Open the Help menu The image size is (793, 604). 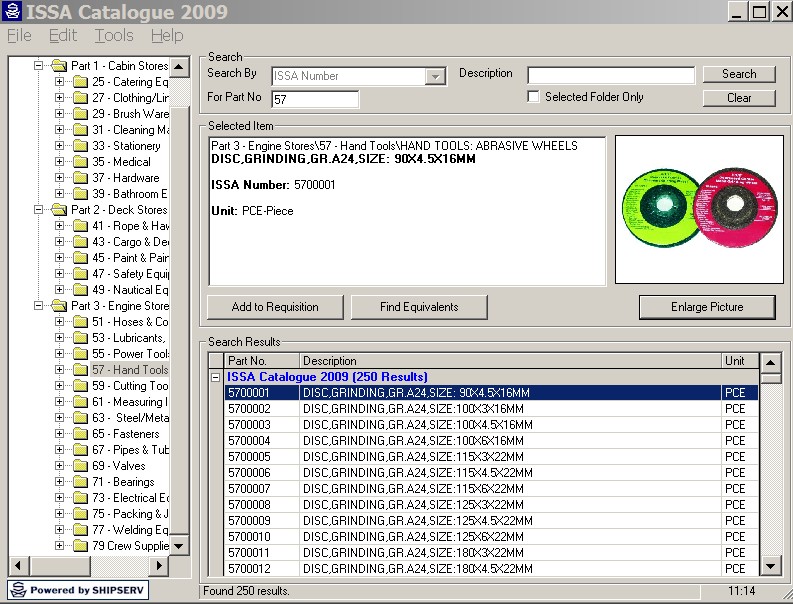tap(167, 35)
